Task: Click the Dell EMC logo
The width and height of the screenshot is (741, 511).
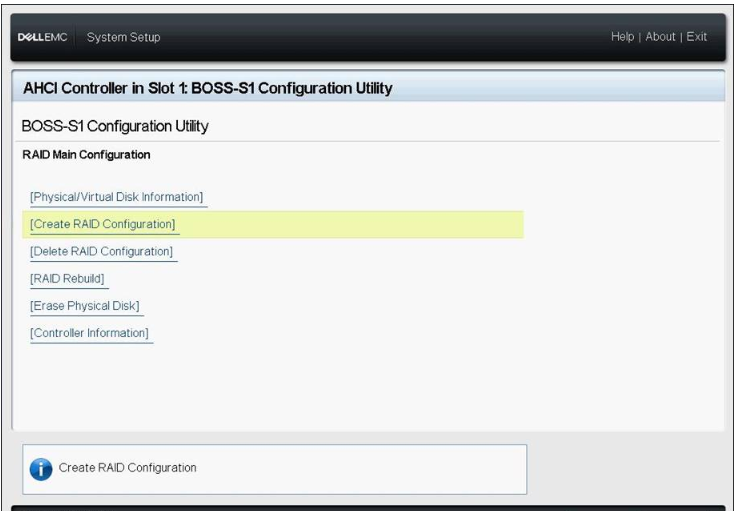Action: pyautogui.click(x=42, y=37)
